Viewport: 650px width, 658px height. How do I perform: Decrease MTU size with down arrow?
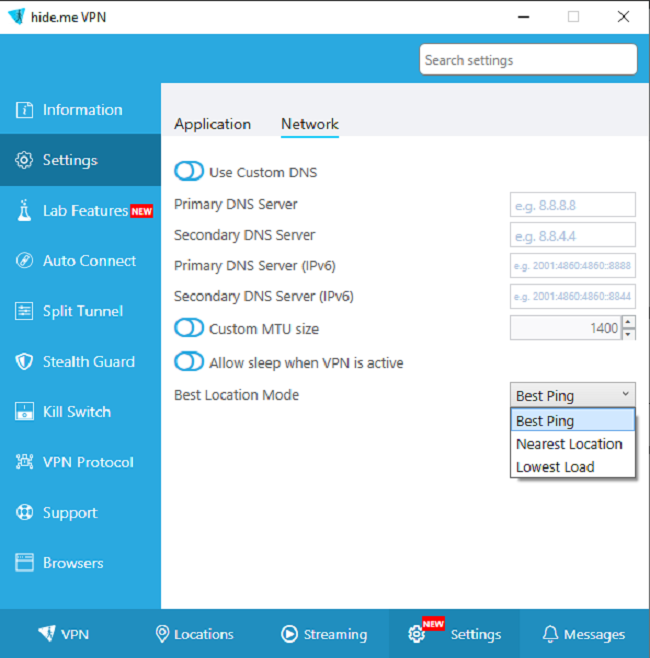628,334
